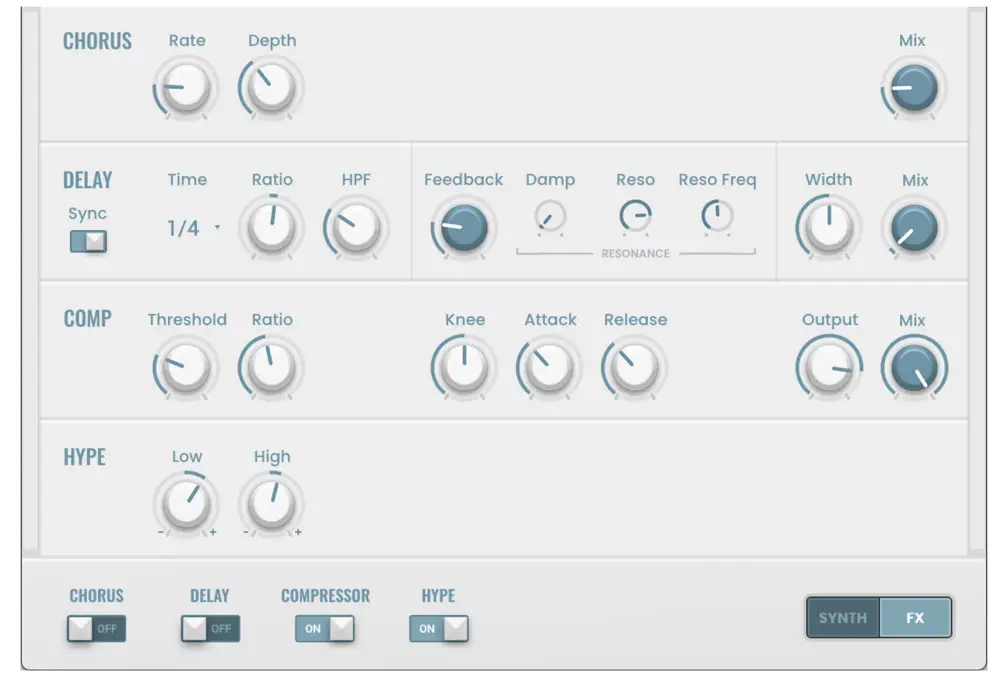Adjust the Chorus Mix level
This screenshot has height=683, width=993.
[913, 88]
